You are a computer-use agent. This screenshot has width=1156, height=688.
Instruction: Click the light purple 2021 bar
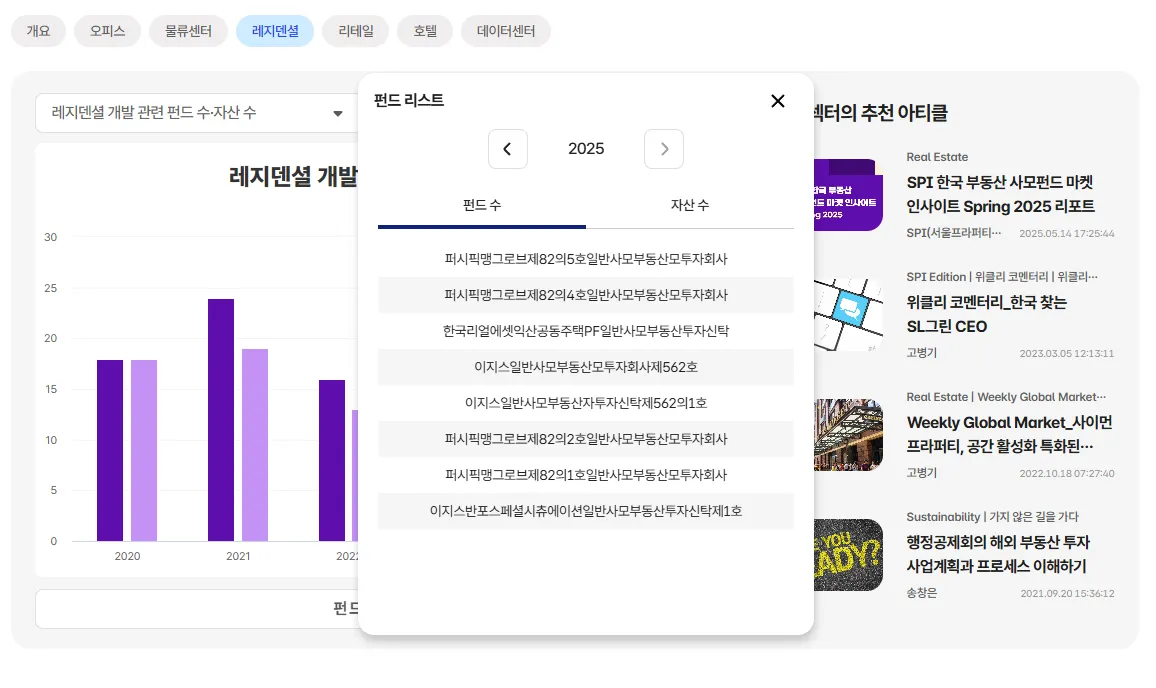click(x=255, y=445)
